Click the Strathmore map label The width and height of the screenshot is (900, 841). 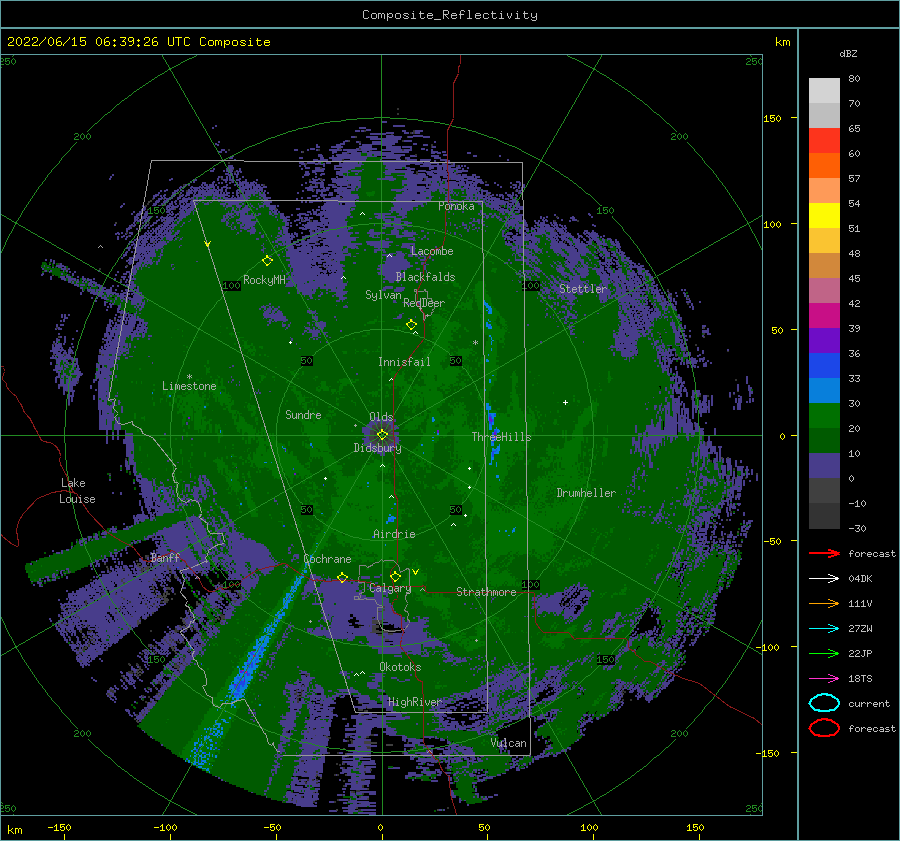click(486, 592)
